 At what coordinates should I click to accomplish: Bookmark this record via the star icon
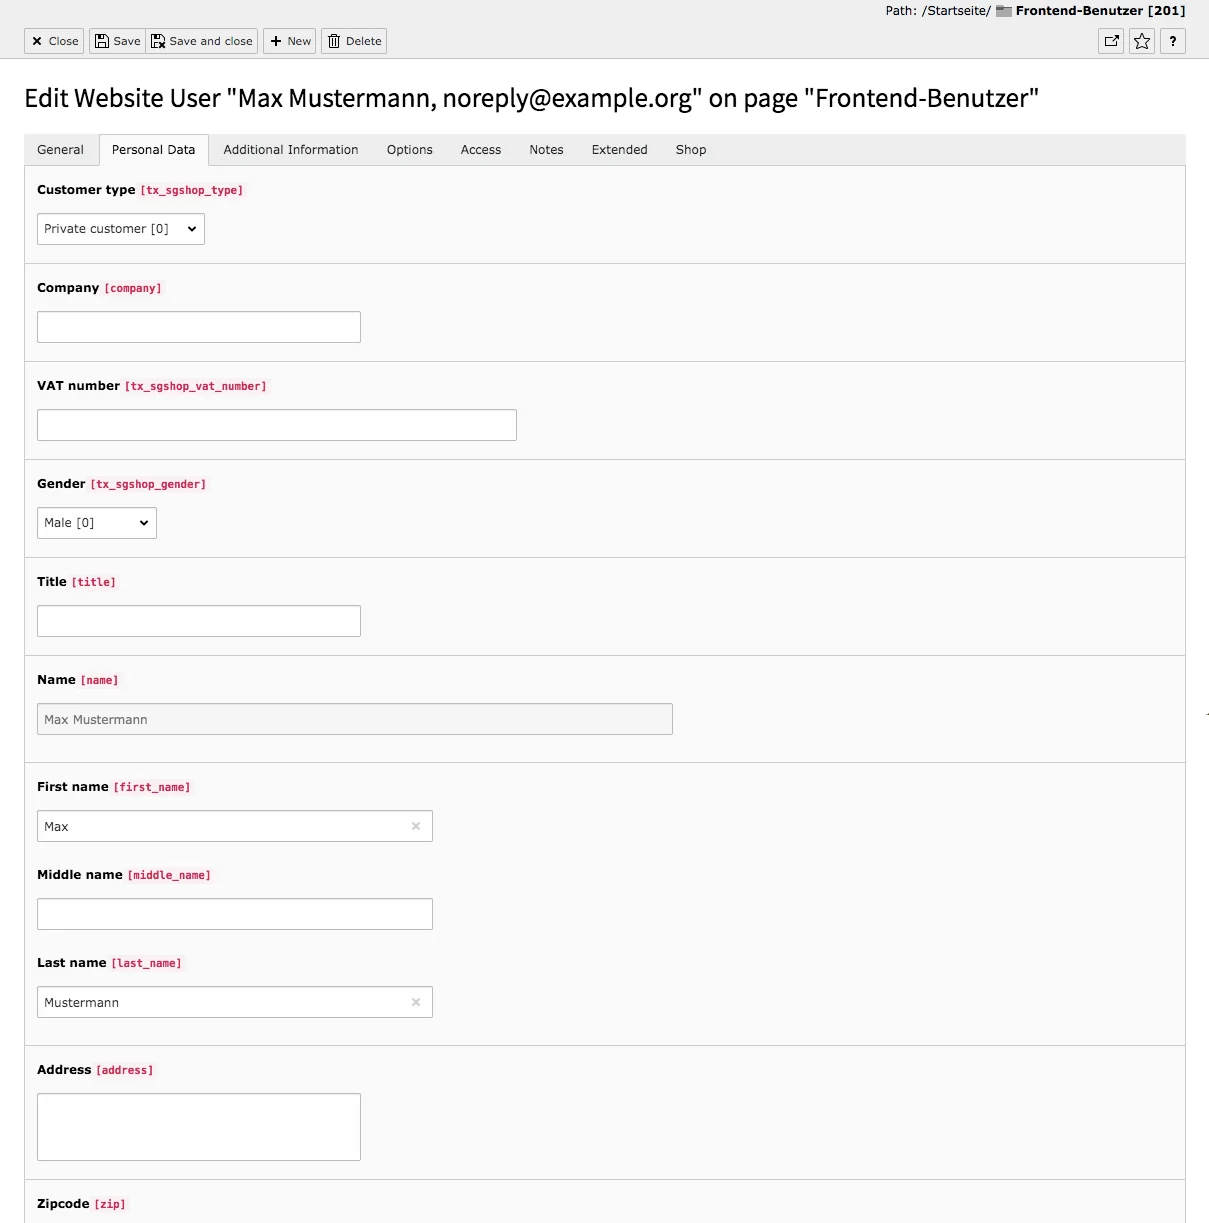click(x=1141, y=41)
